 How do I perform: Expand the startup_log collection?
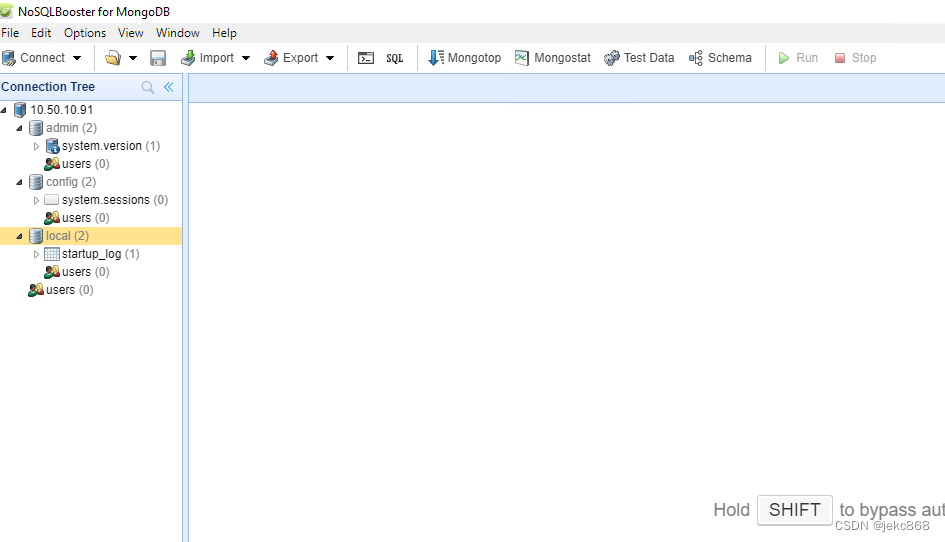(36, 254)
